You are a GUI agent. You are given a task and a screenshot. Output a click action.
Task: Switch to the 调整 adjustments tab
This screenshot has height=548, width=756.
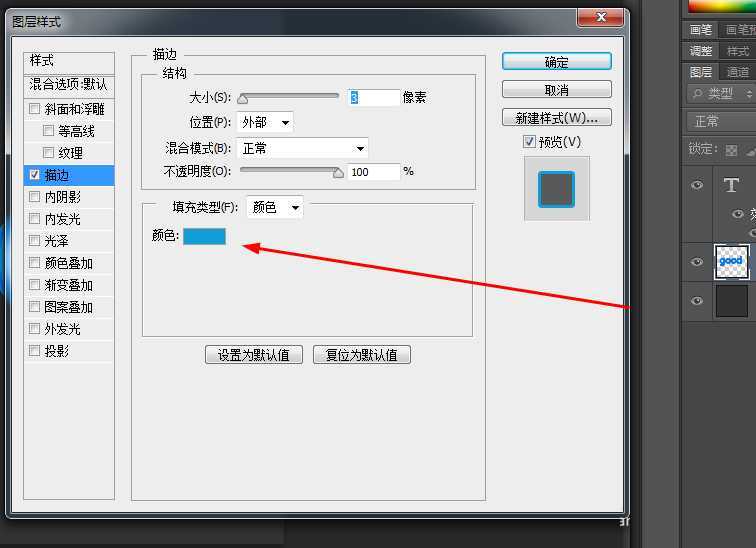pyautogui.click(x=701, y=51)
